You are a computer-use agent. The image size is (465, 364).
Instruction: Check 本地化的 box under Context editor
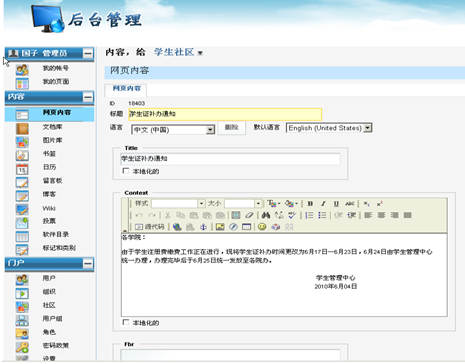126,322
